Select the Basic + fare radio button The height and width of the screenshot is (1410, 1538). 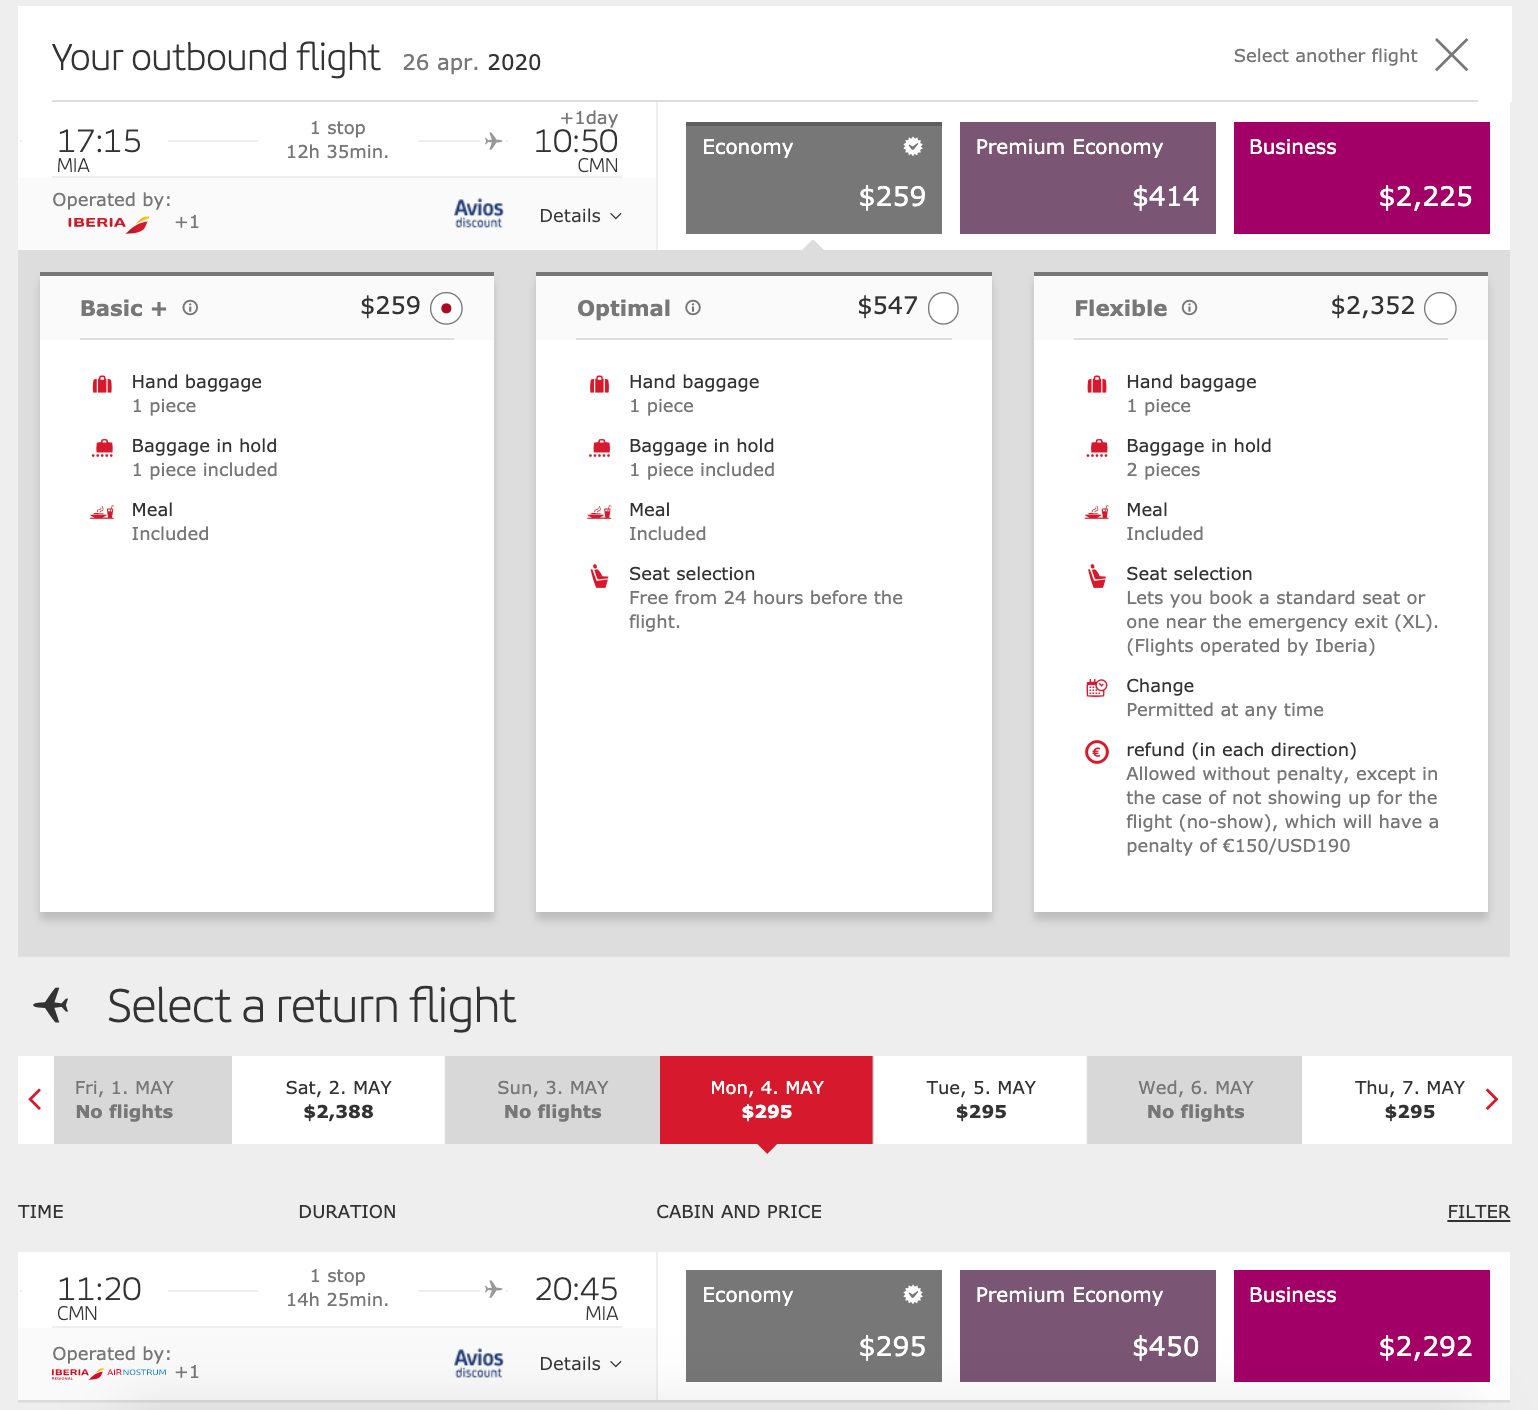446,308
